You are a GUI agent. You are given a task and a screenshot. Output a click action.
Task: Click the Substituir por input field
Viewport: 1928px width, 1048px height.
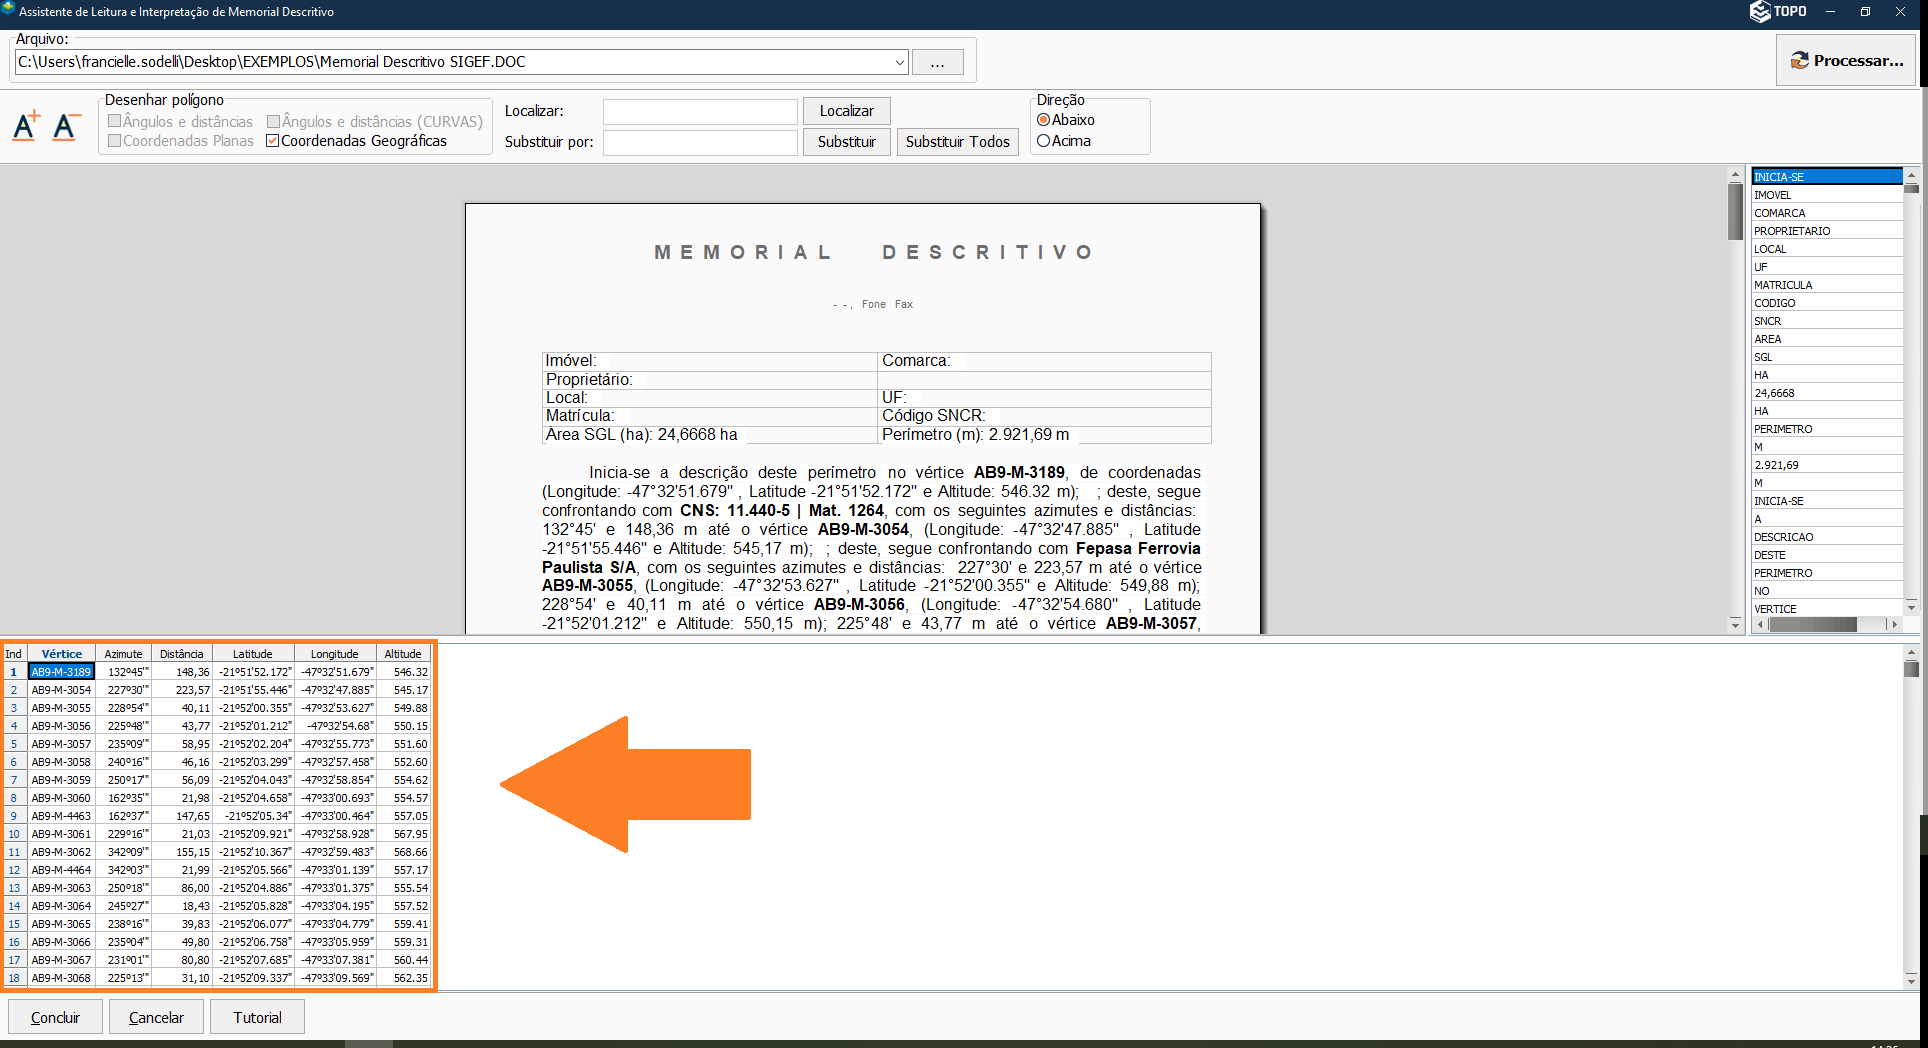tap(700, 142)
